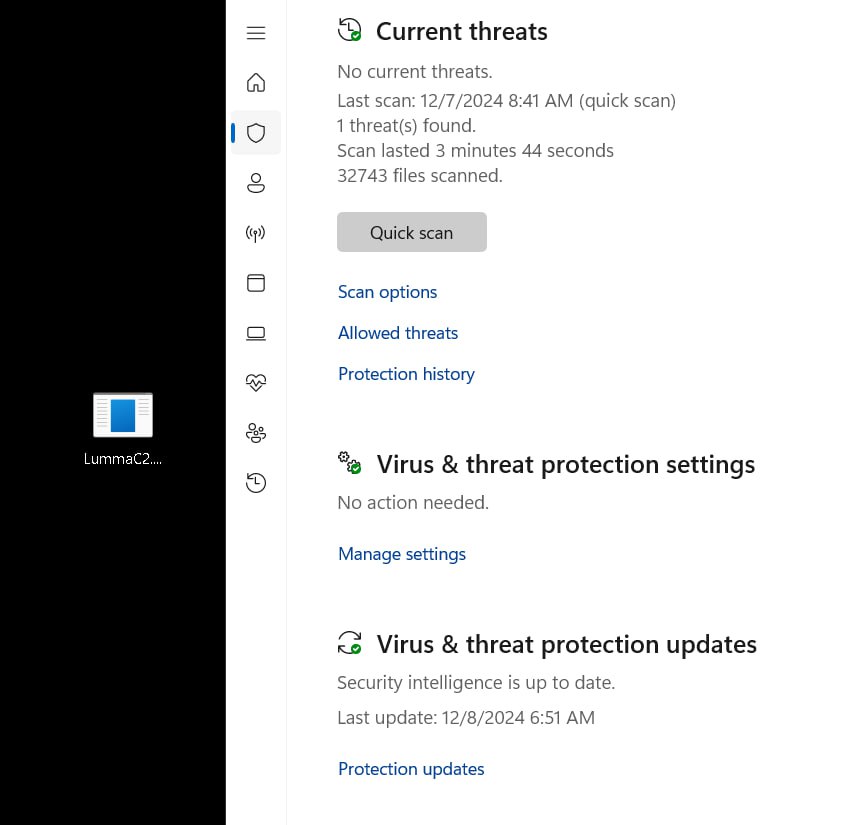Open the Allowed threats link
Image resolution: width=844 pixels, height=825 pixels.
398,333
